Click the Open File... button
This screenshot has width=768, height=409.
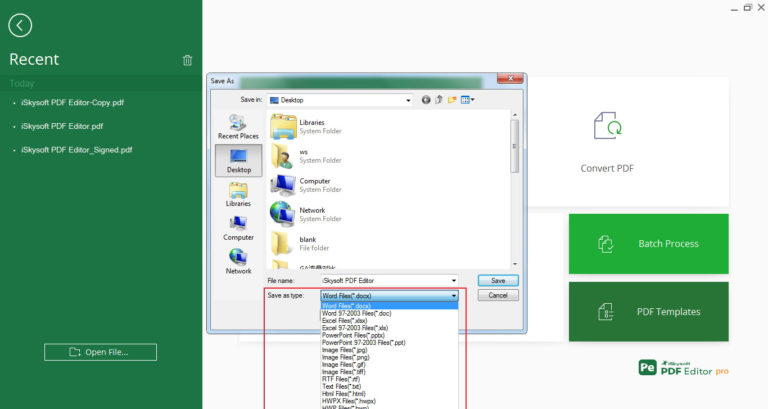tap(100, 352)
